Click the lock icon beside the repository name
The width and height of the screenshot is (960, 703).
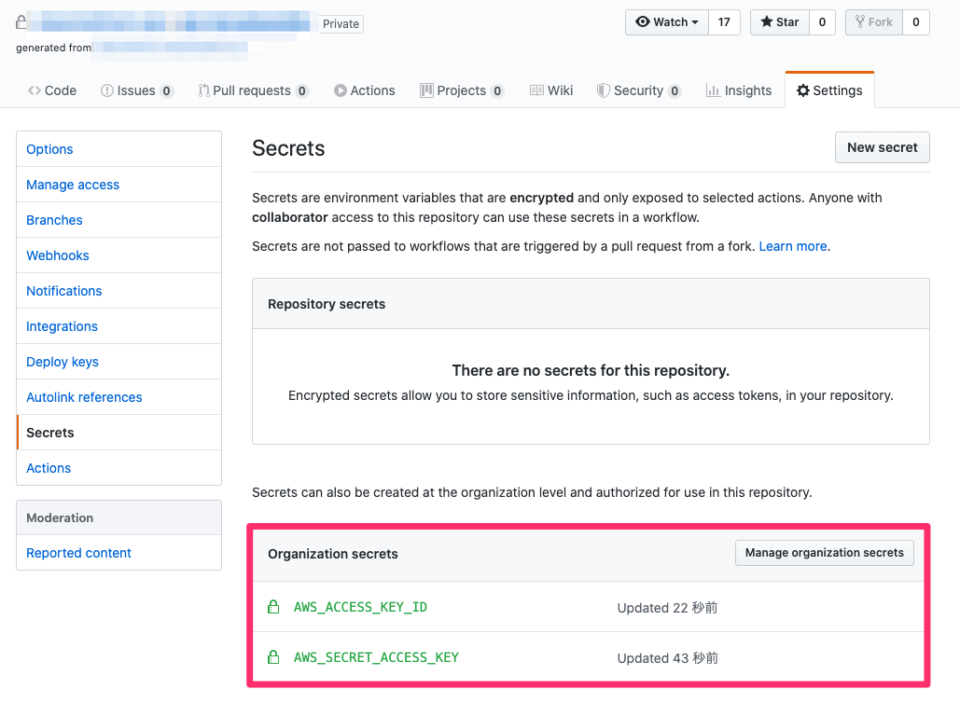pyautogui.click(x=21, y=23)
